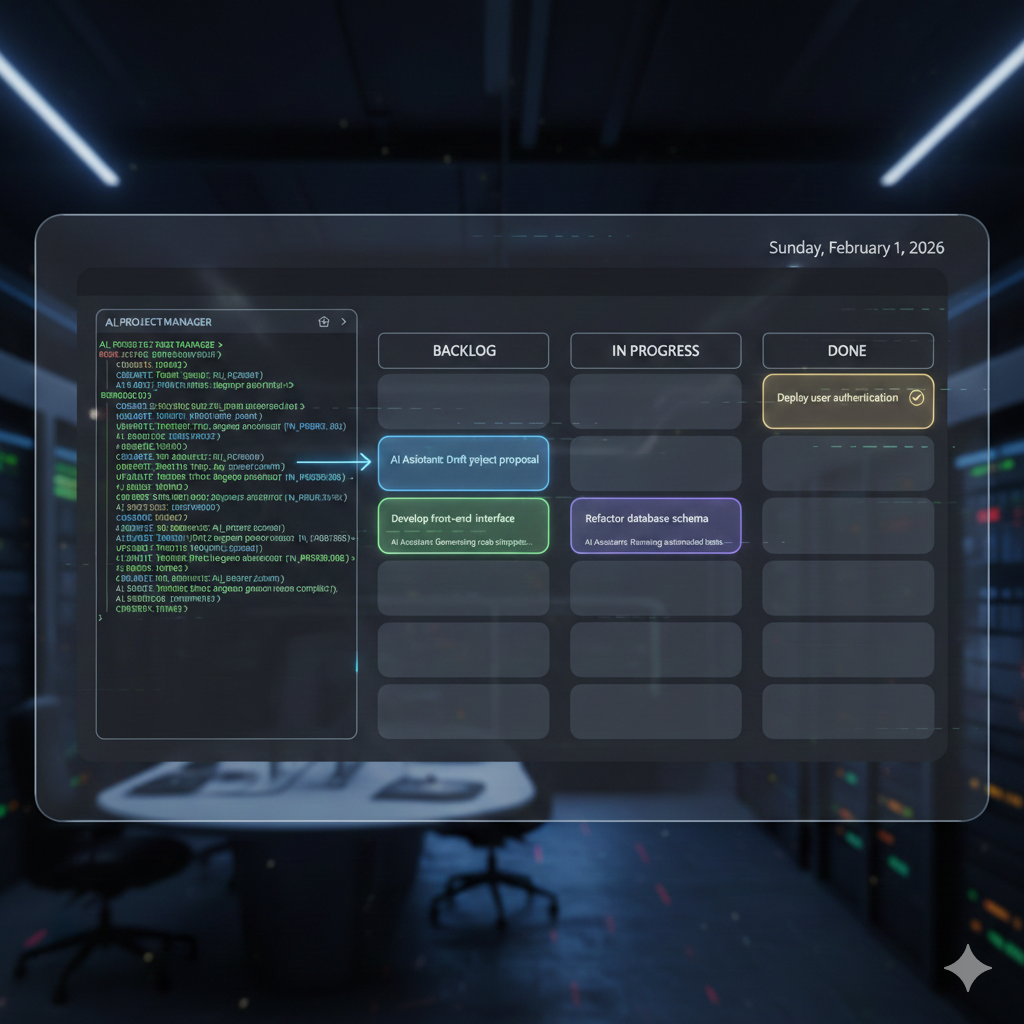Click the AI PROJECT MANAGER title bar

coord(157,321)
